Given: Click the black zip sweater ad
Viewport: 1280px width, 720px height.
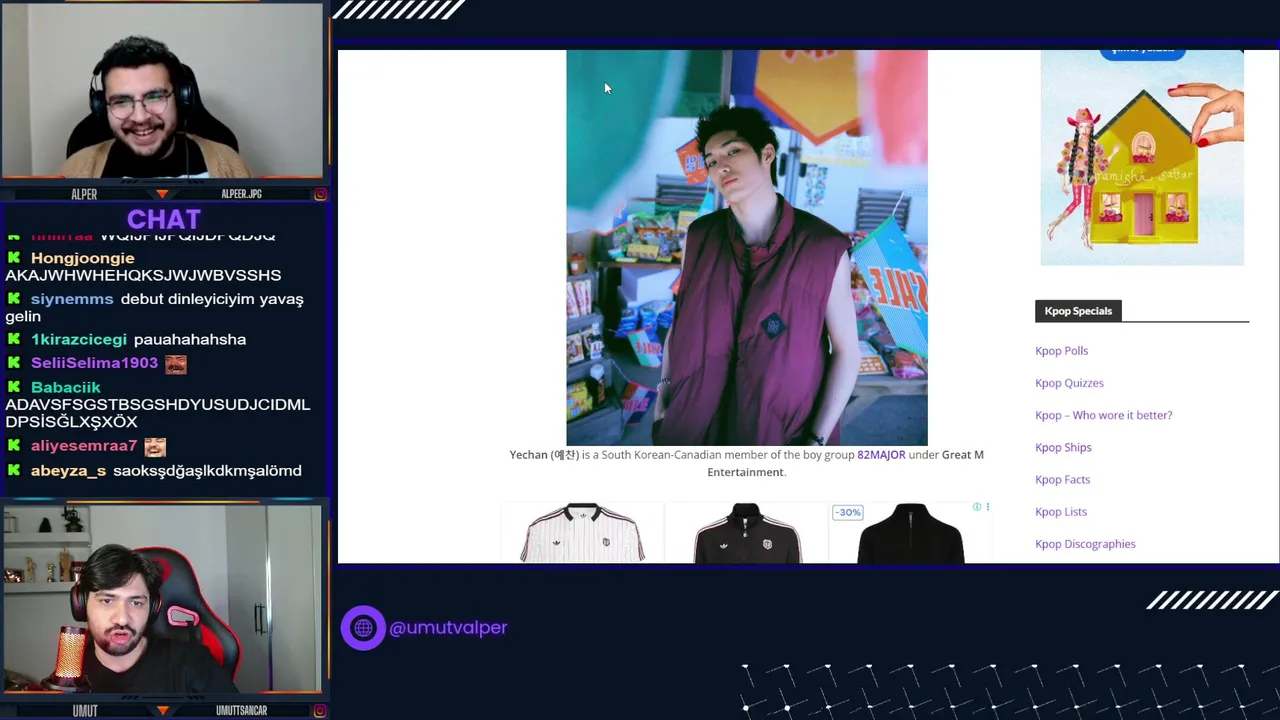Looking at the screenshot, I should (x=910, y=534).
